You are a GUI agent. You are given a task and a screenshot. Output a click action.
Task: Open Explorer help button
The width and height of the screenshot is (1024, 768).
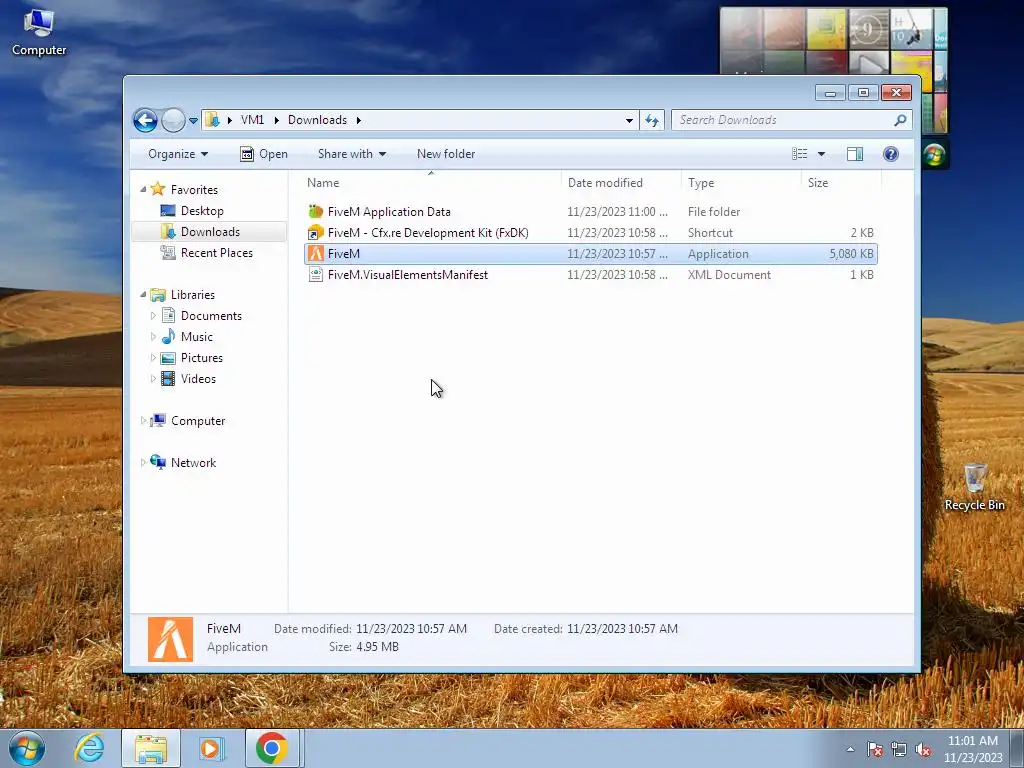click(891, 154)
